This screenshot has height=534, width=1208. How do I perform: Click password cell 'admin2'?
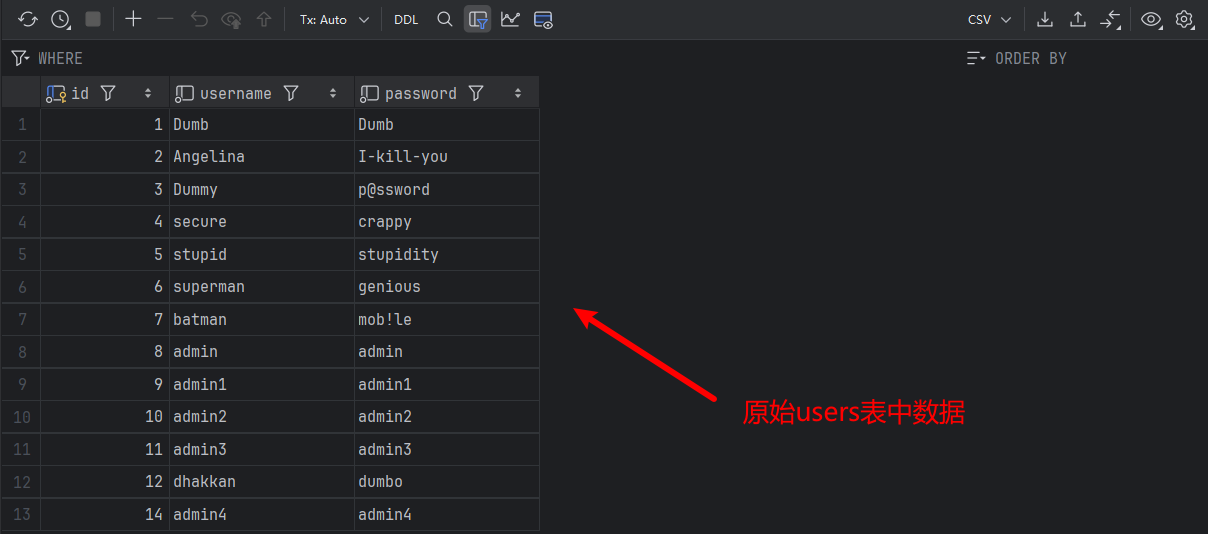(x=447, y=417)
